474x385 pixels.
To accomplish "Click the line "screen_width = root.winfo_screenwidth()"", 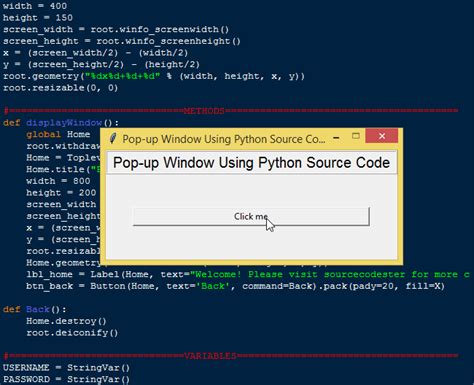I will tap(116, 29).
